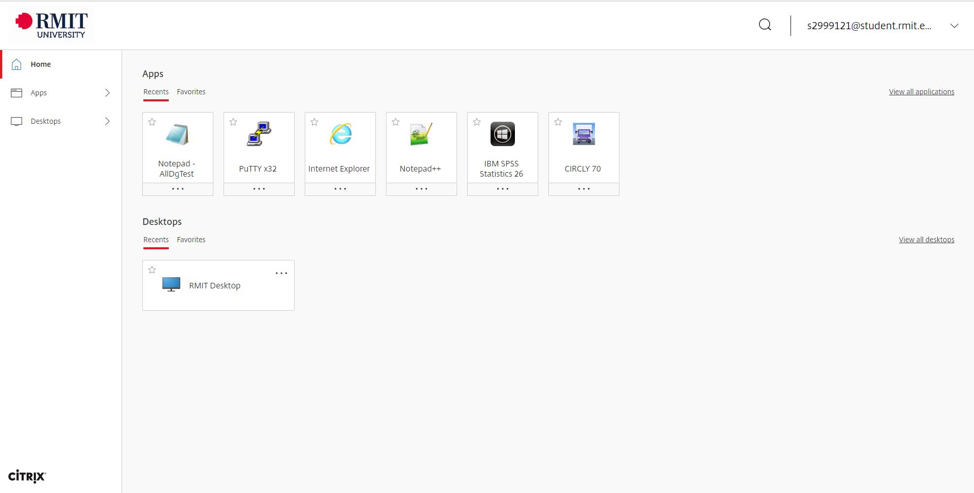The height and width of the screenshot is (493, 974).
Task: Launch Notepad++ application icon
Action: [x=421, y=134]
